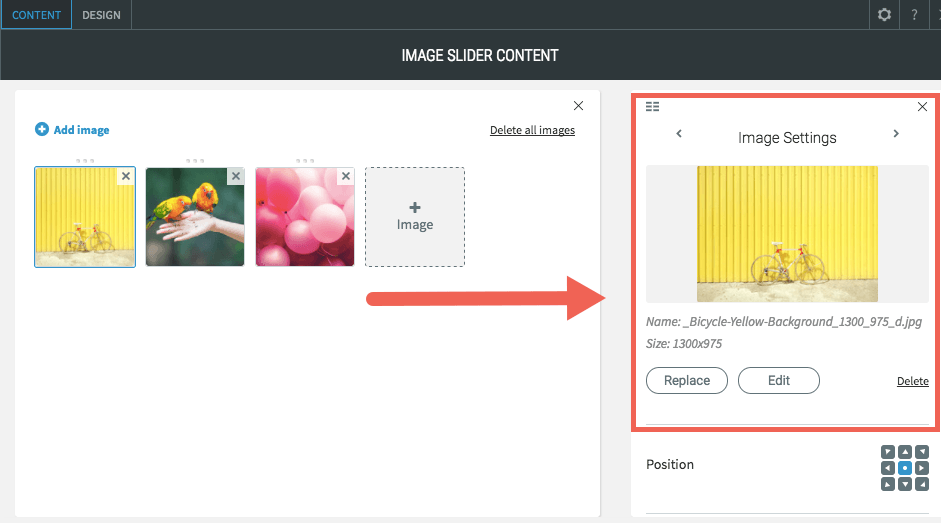The image size is (941, 523).
Task: Close the image list panel
Action: point(579,106)
